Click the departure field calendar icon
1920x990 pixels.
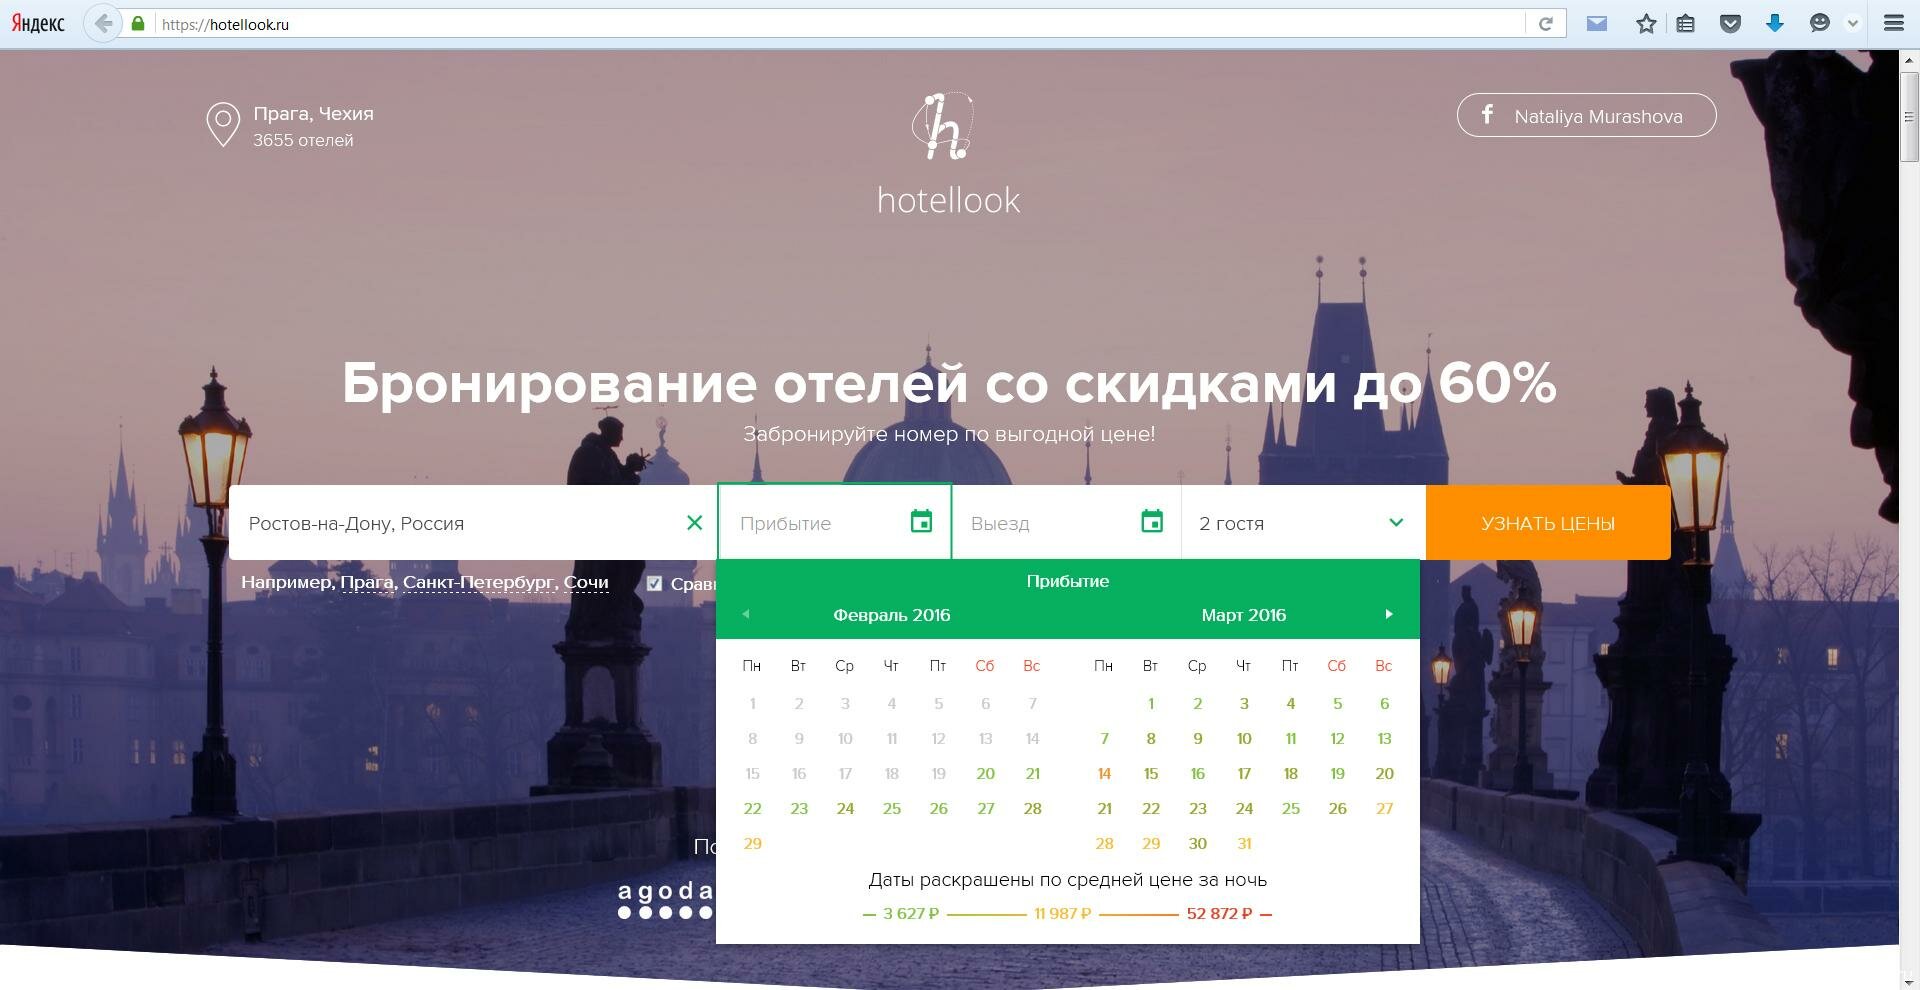point(1152,521)
